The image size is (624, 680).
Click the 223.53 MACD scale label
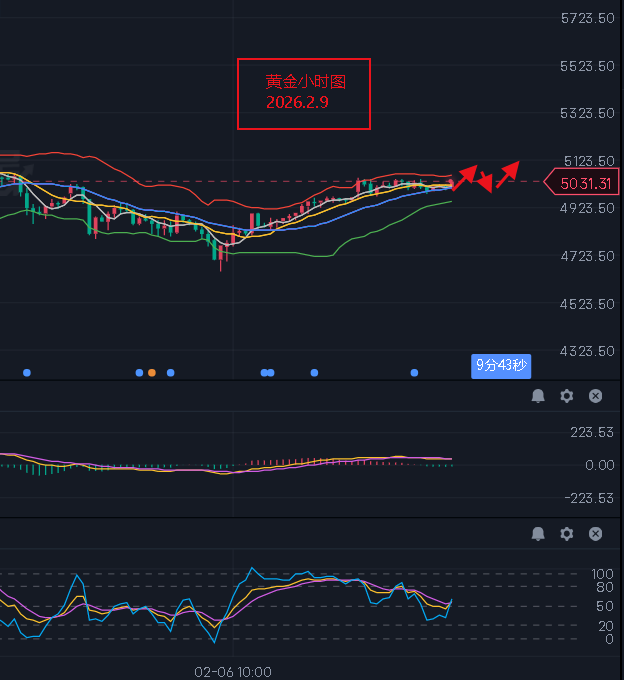point(592,432)
